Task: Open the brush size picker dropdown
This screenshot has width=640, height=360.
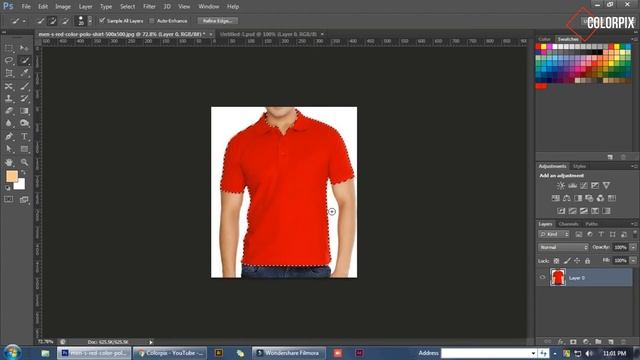Action: click(90, 21)
